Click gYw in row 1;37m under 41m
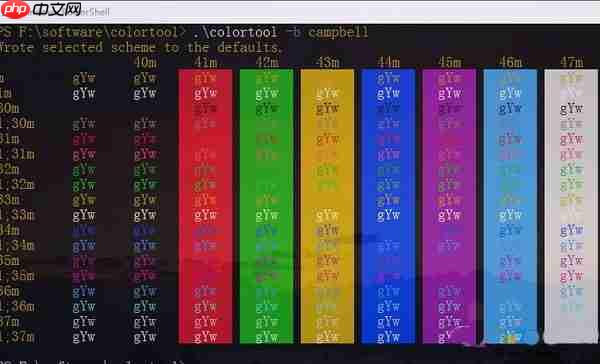600x364 pixels. (x=206, y=338)
